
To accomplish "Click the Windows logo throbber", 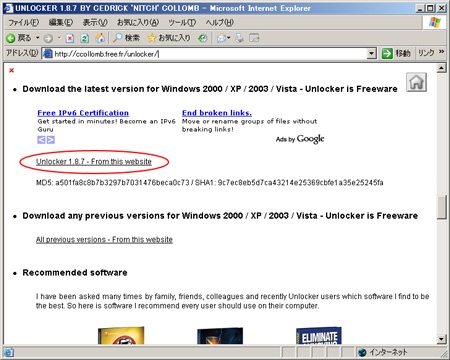I will [434, 23].
